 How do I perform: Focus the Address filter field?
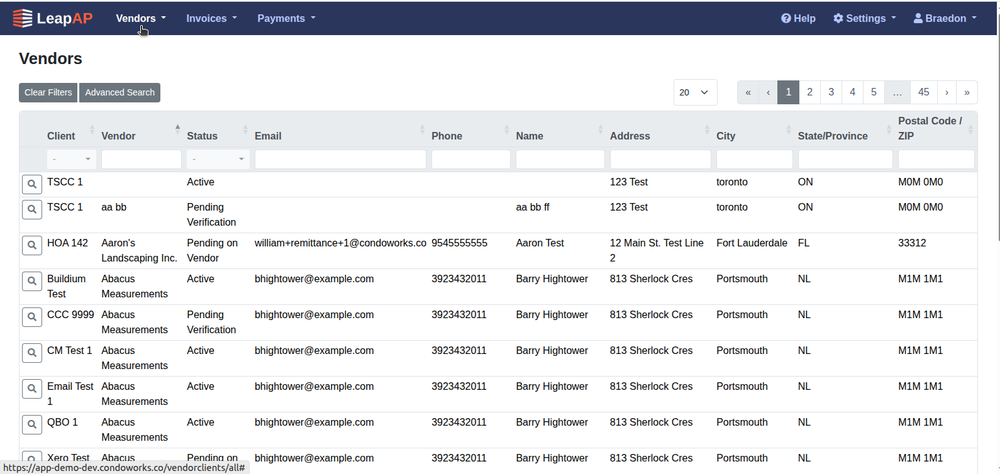pyautogui.click(x=660, y=159)
